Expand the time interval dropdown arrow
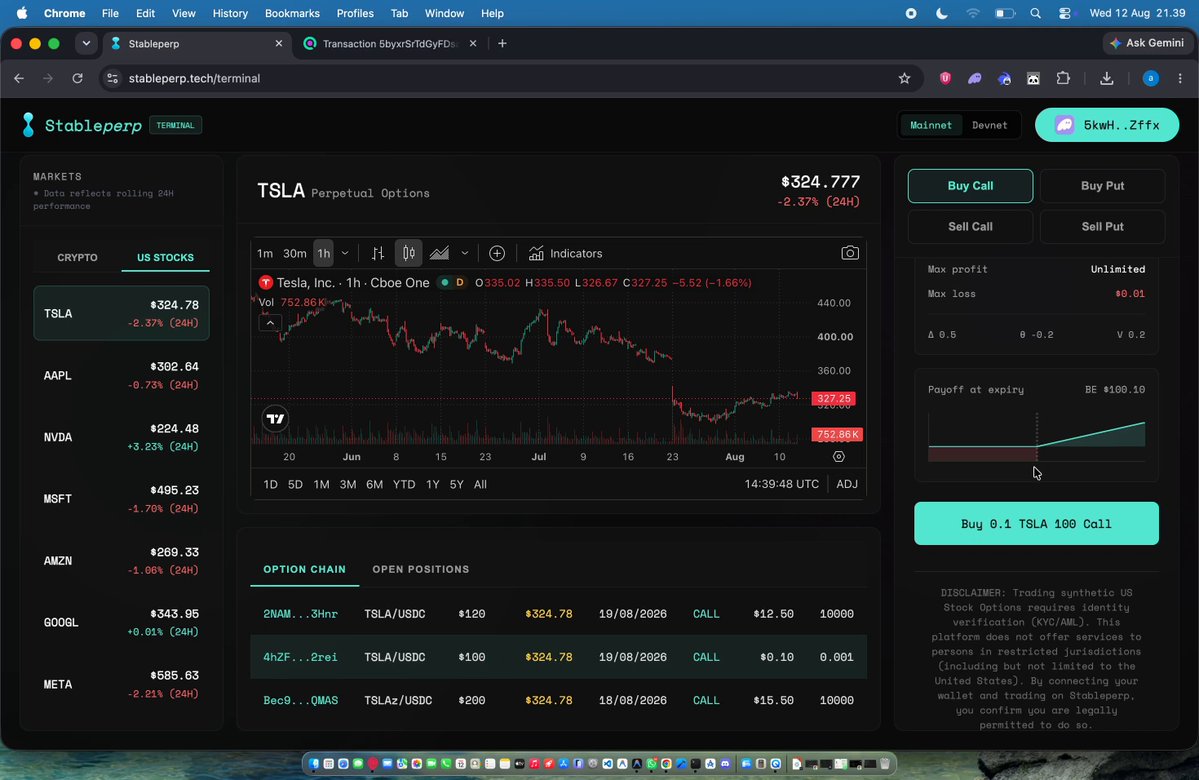1199x780 pixels. click(x=345, y=253)
